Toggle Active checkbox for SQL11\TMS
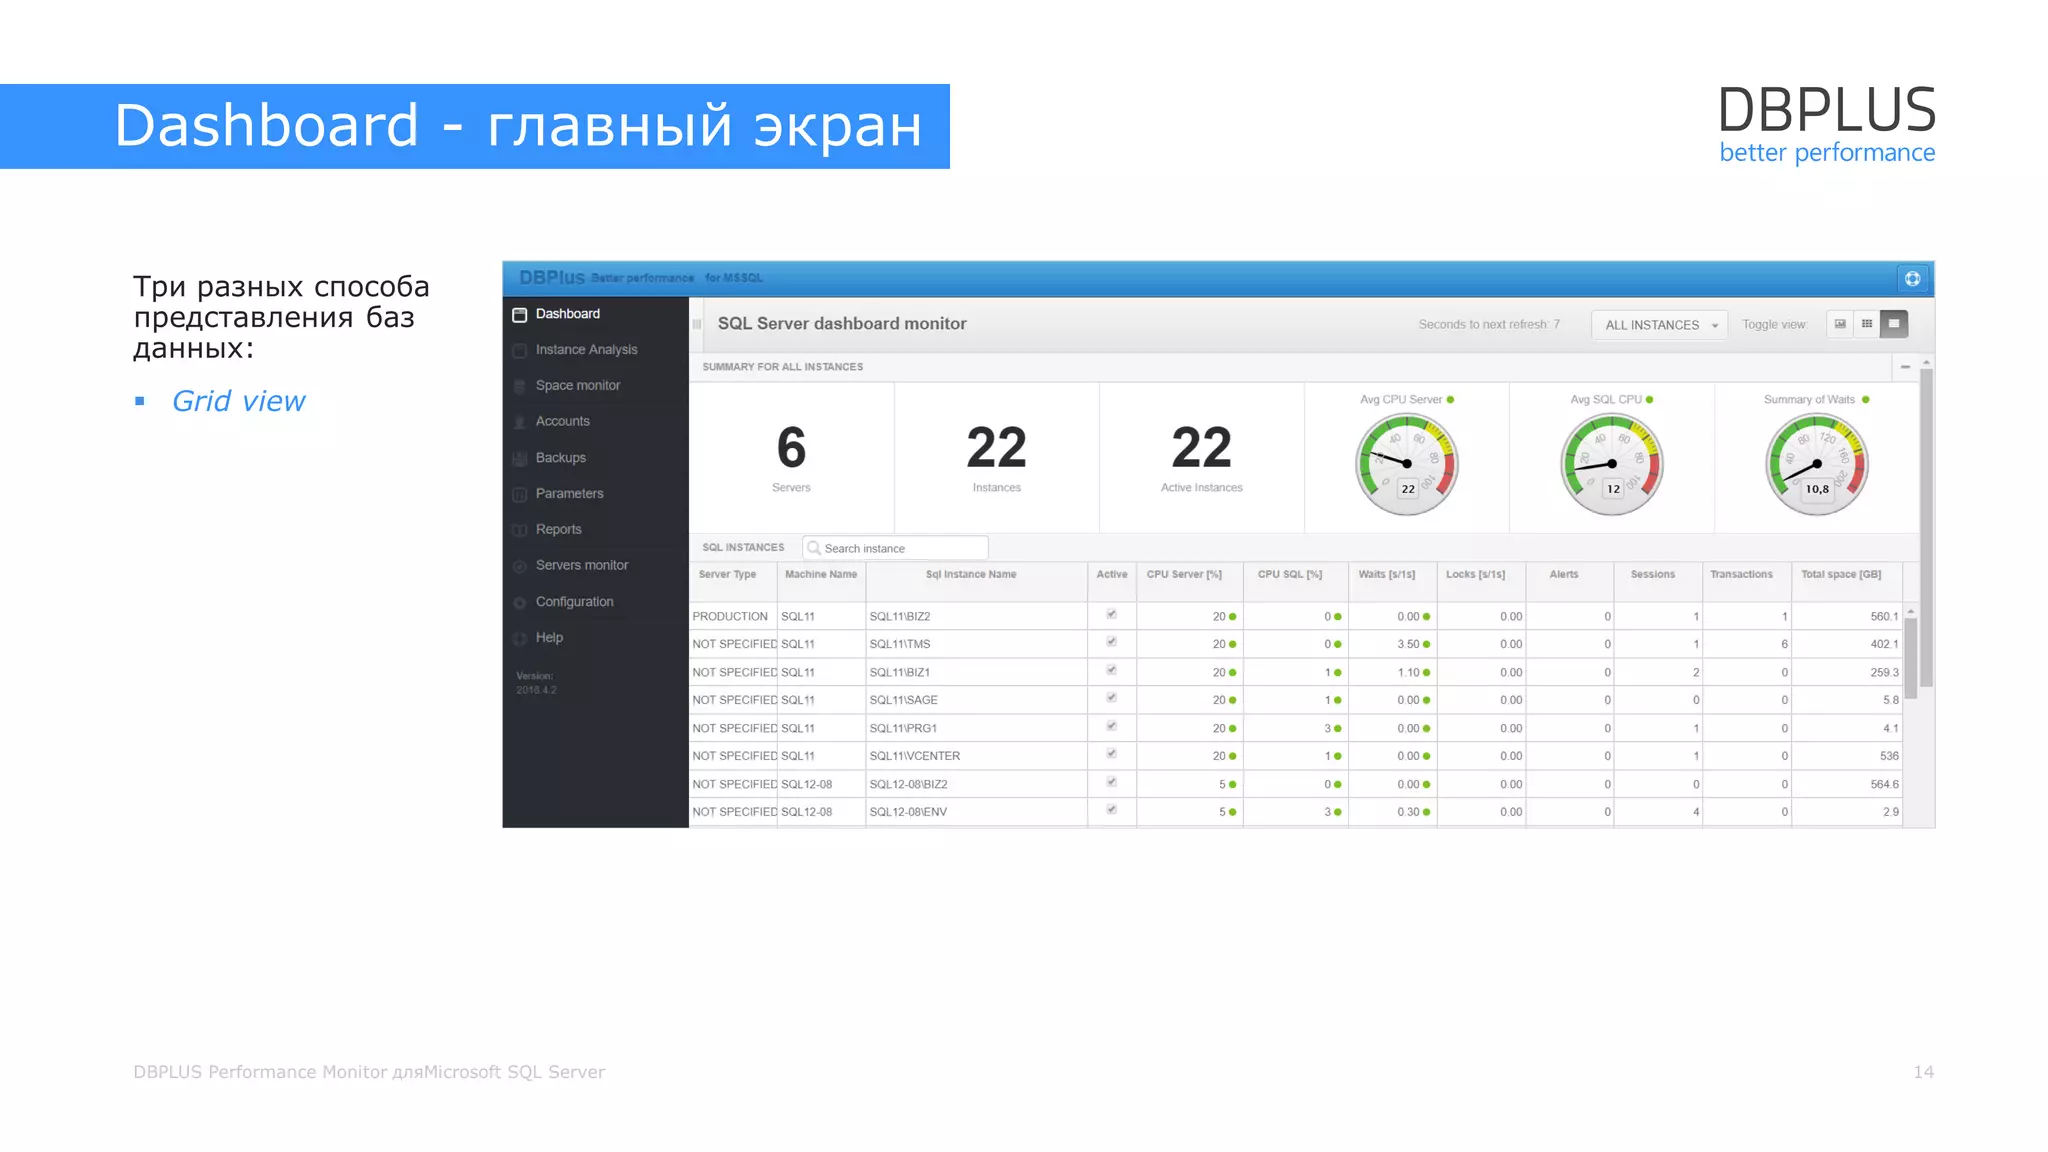Viewport: 2048px width, 1152px height. 1111,643
